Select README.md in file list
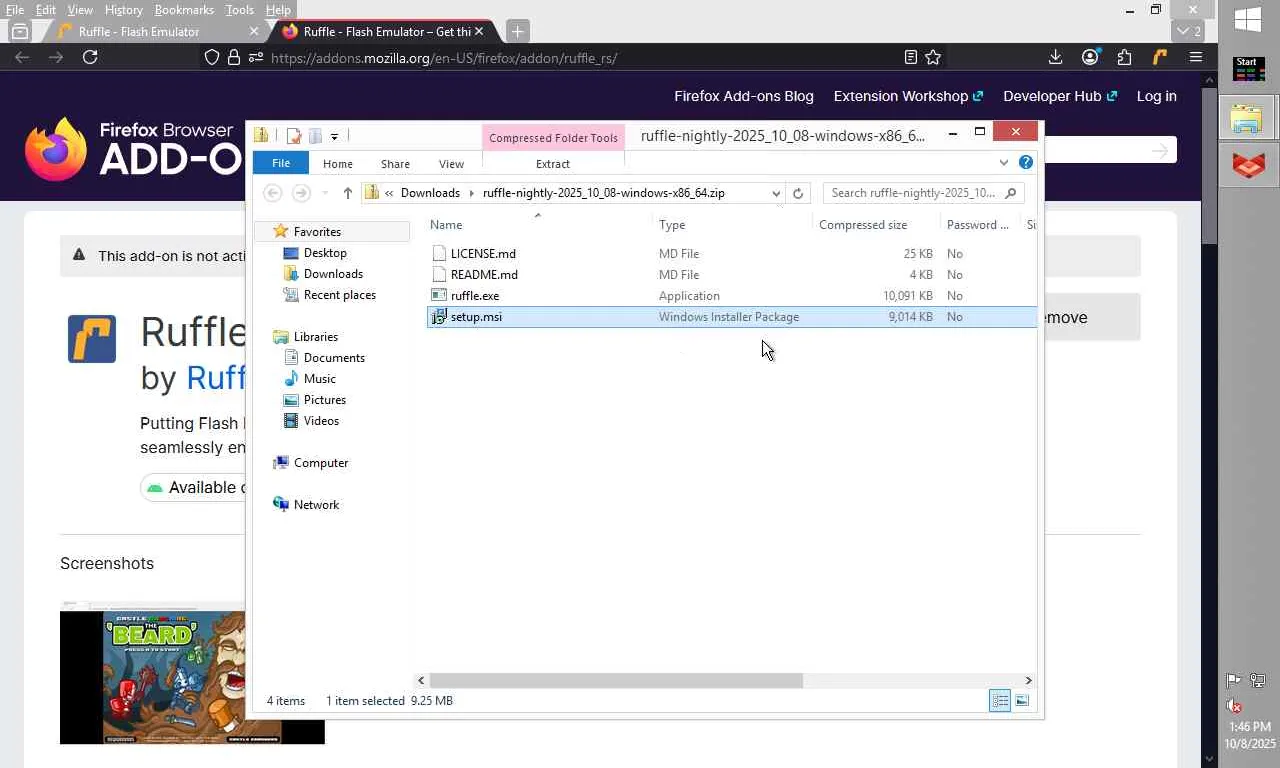 (x=484, y=275)
